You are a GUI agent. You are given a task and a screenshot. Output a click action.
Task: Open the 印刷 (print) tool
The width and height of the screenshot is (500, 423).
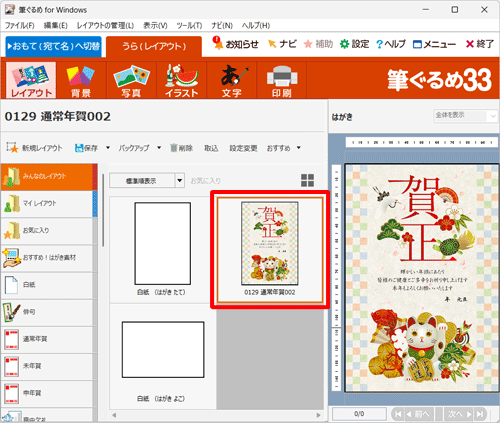pos(282,80)
